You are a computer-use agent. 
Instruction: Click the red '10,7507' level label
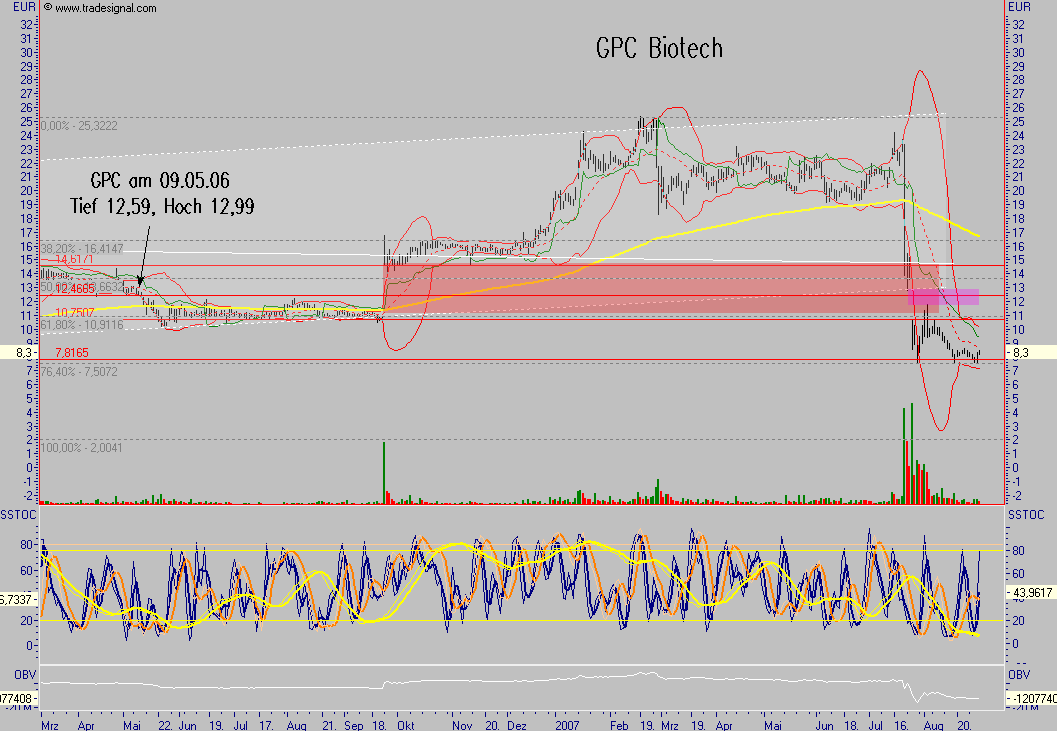tap(75, 312)
